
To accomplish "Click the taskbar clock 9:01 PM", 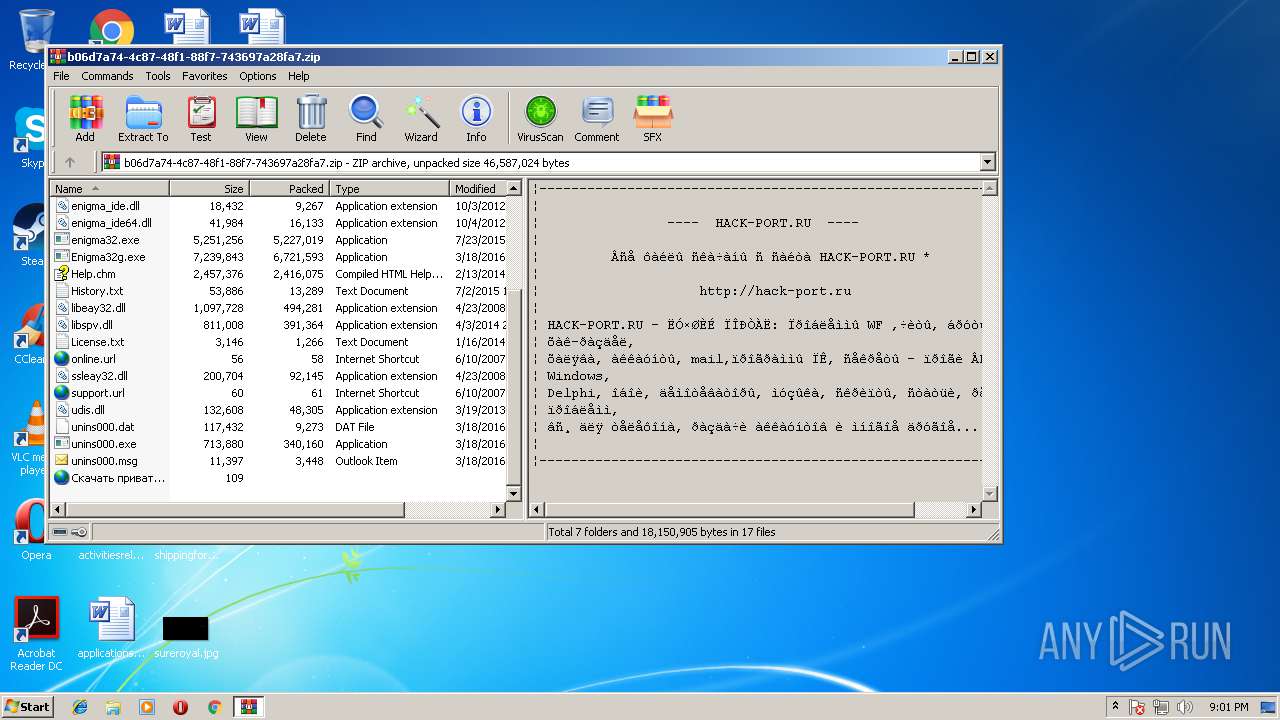I will (1228, 707).
